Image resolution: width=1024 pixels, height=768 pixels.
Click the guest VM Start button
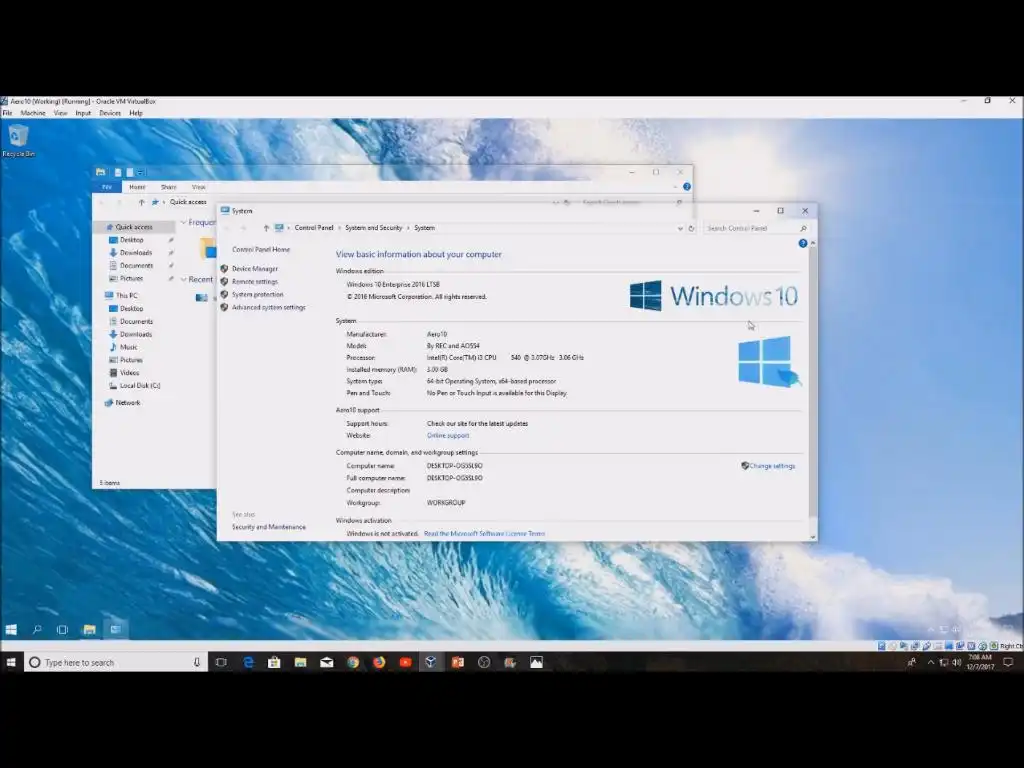11,630
